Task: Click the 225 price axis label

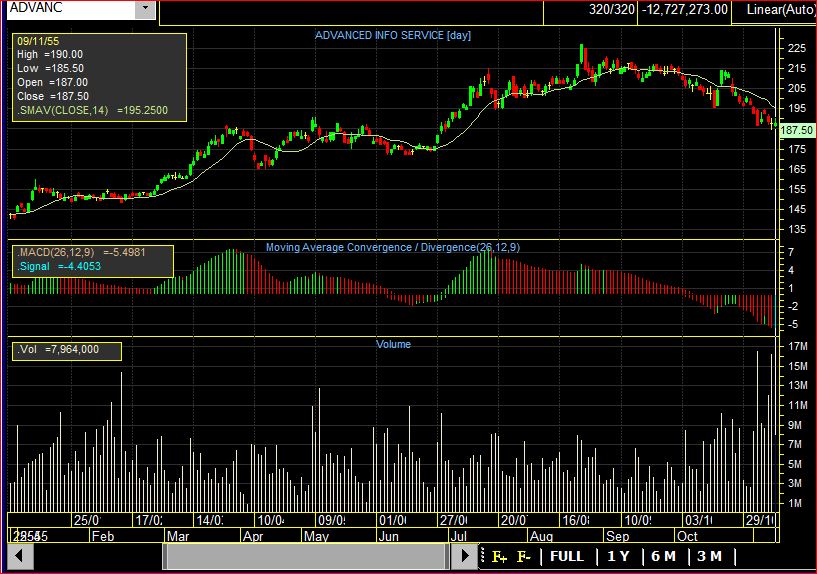Action: 797,48
